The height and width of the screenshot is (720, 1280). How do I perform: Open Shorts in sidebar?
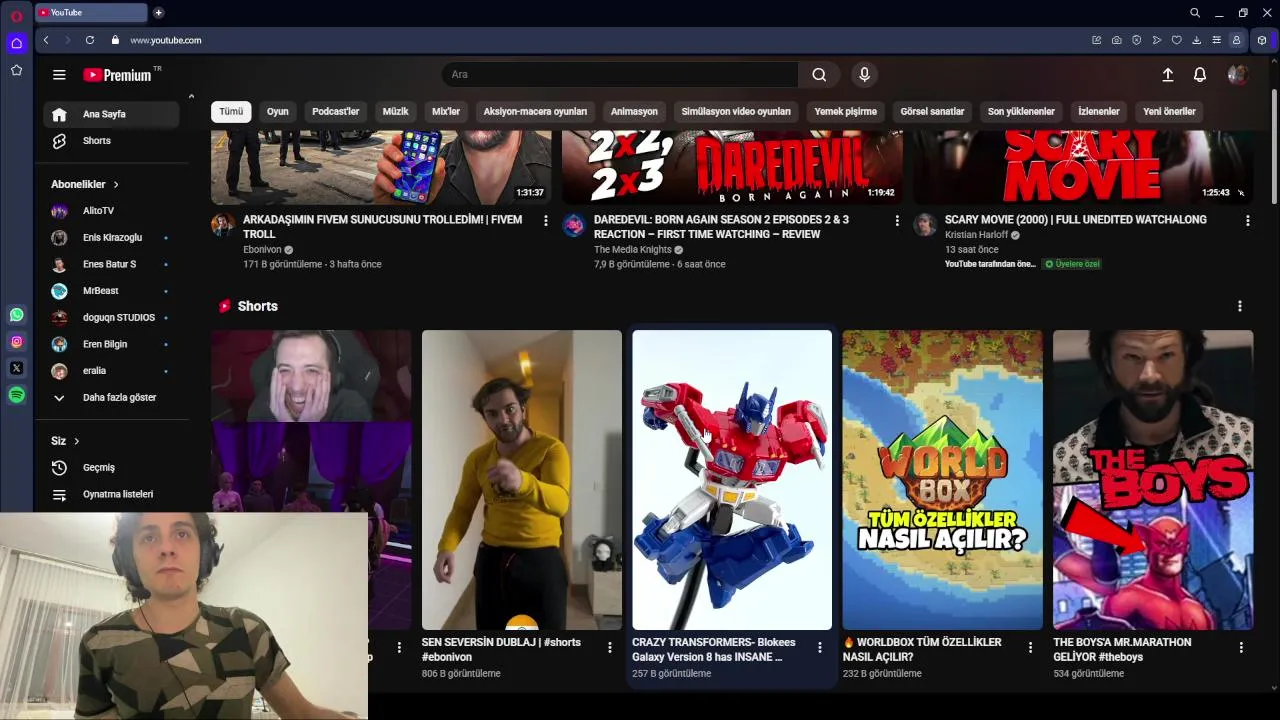pos(111,141)
